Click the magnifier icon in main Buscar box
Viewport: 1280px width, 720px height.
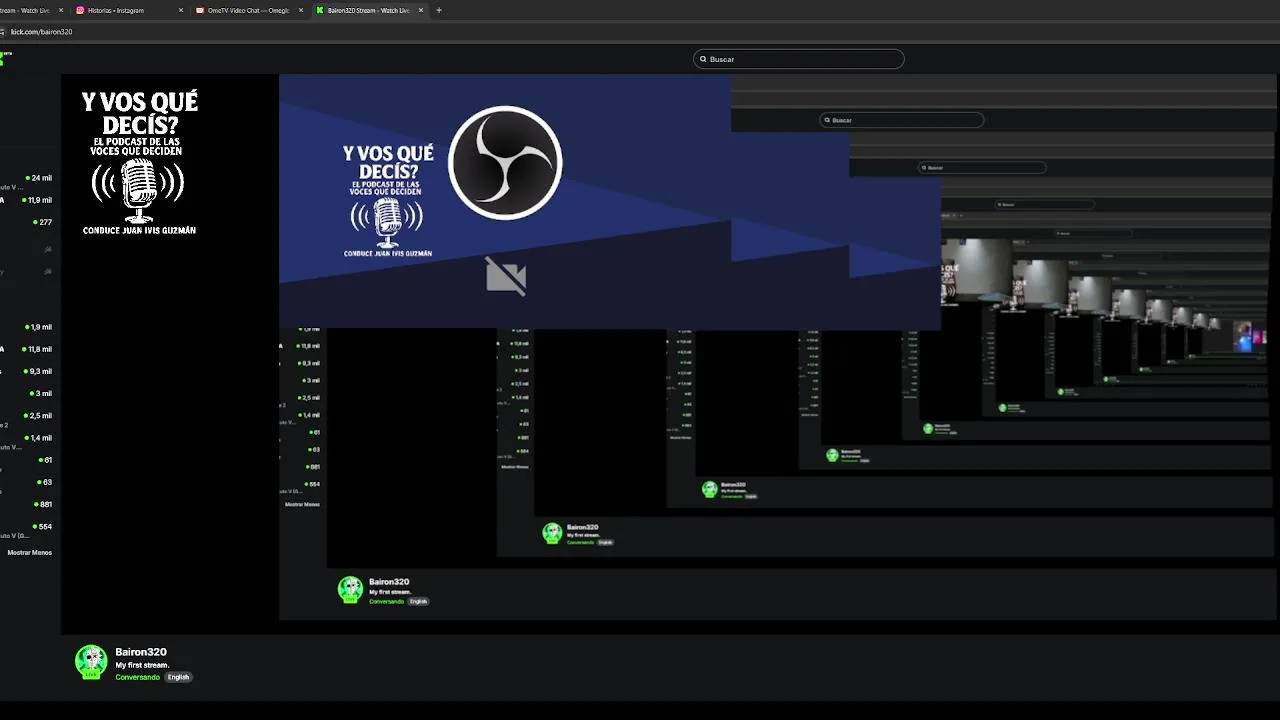pos(703,59)
